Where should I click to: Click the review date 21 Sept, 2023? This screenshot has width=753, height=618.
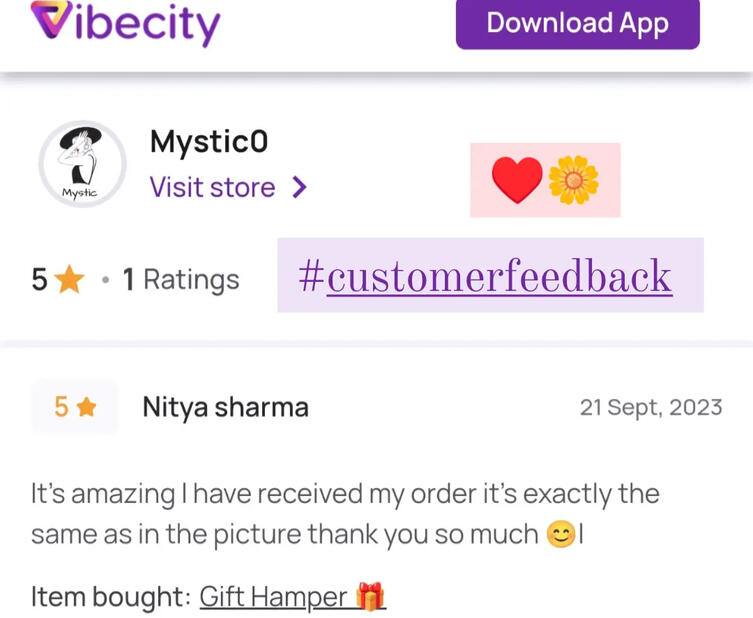click(x=651, y=408)
